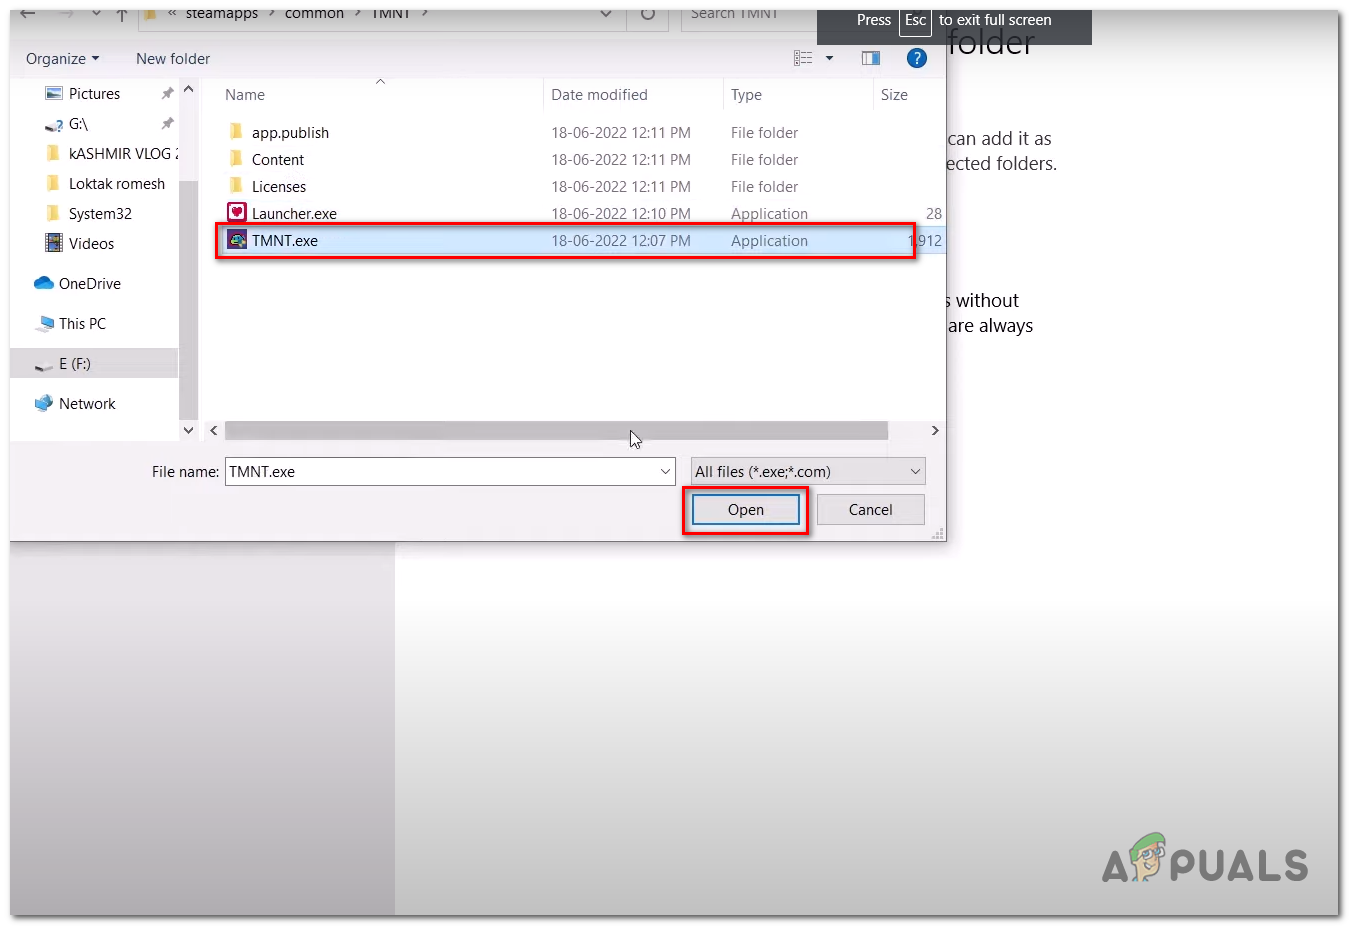
Task: Expand the view options dropdown arrow
Action: coord(829,58)
